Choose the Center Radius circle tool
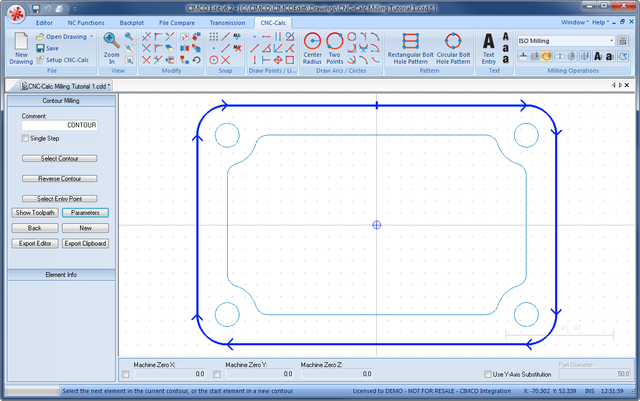 pos(312,48)
